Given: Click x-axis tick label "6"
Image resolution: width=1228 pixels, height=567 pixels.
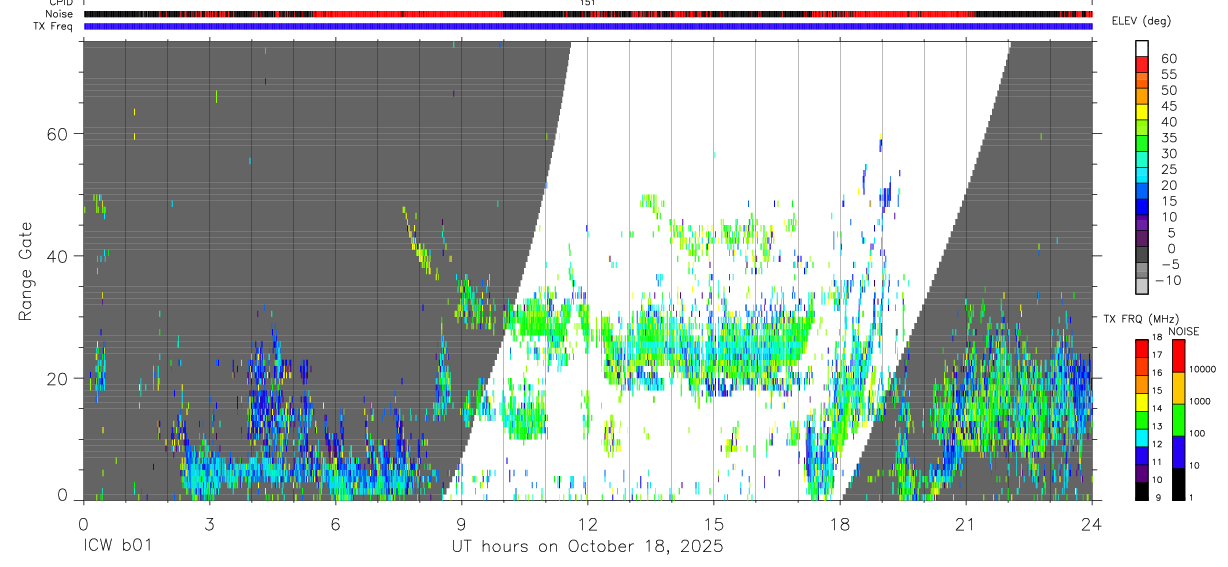Looking at the screenshot, I should coord(335,524).
